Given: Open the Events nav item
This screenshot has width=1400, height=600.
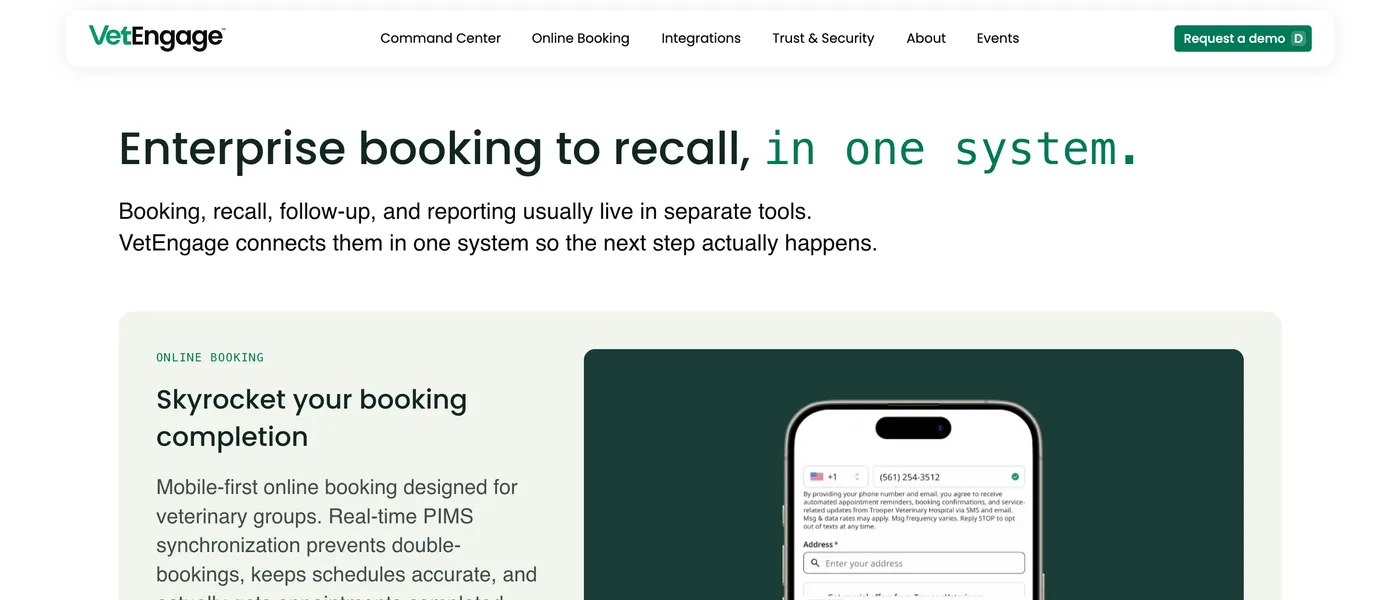Looking at the screenshot, I should click(x=998, y=38).
